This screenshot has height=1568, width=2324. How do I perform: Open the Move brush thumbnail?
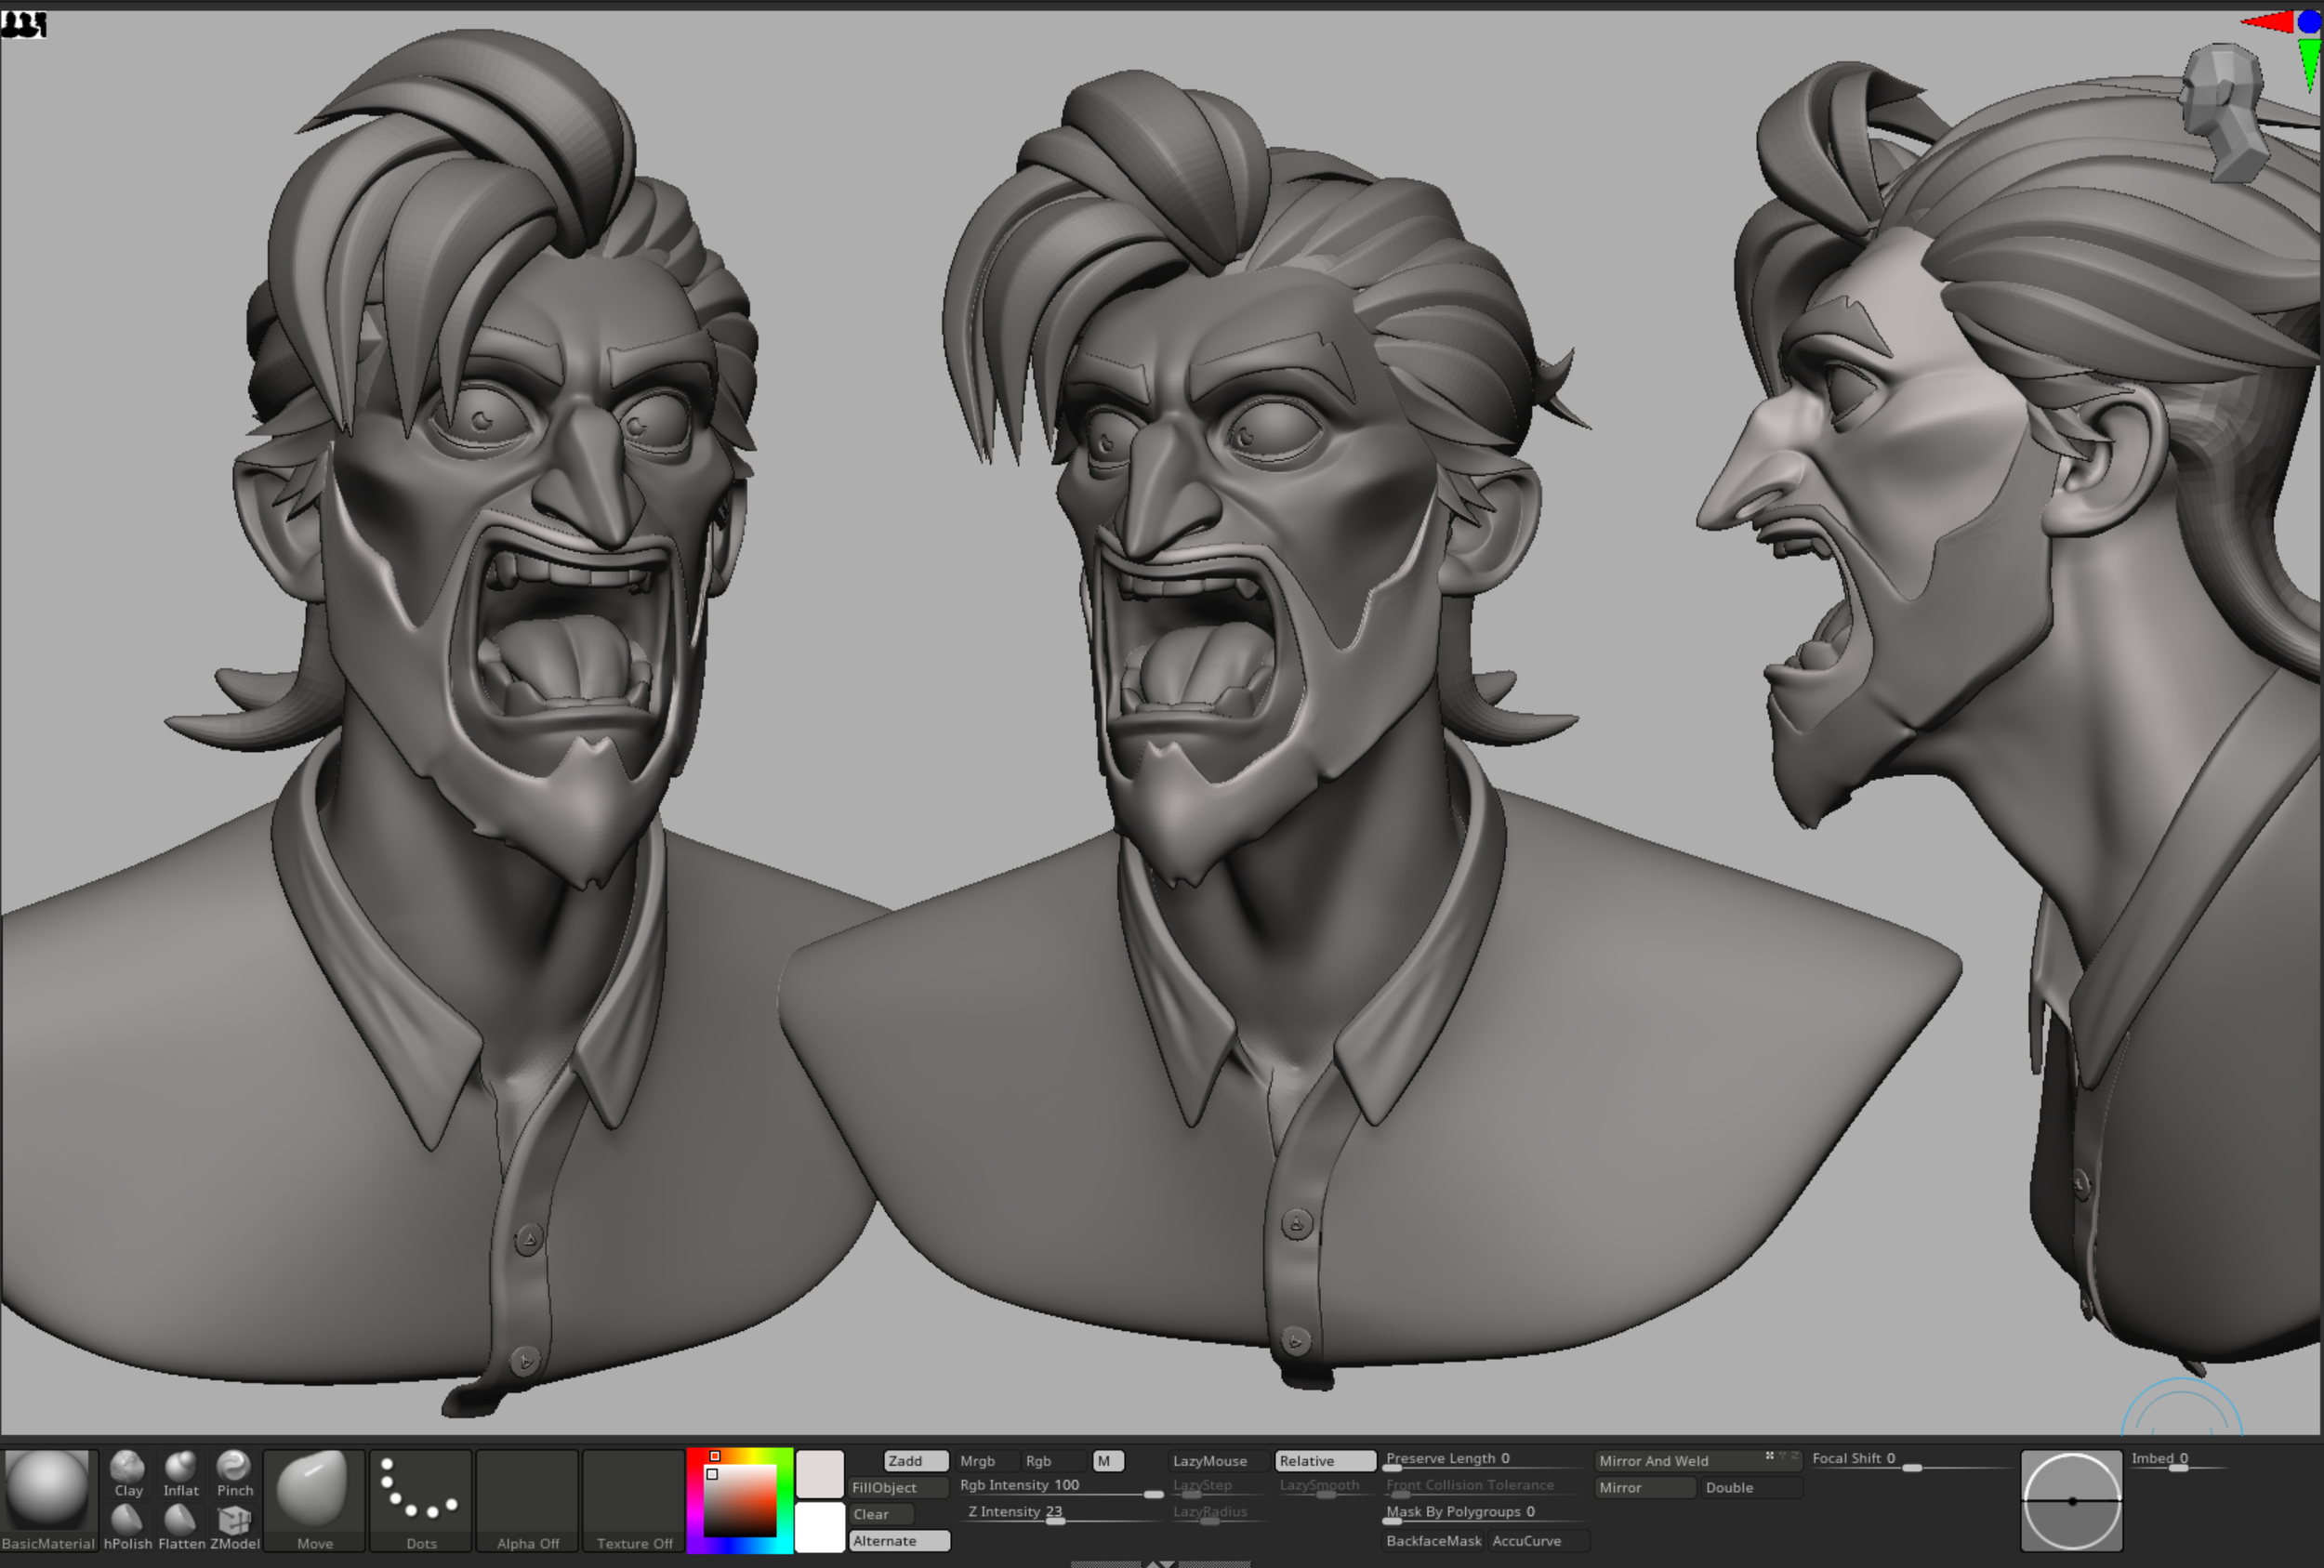[x=314, y=1499]
